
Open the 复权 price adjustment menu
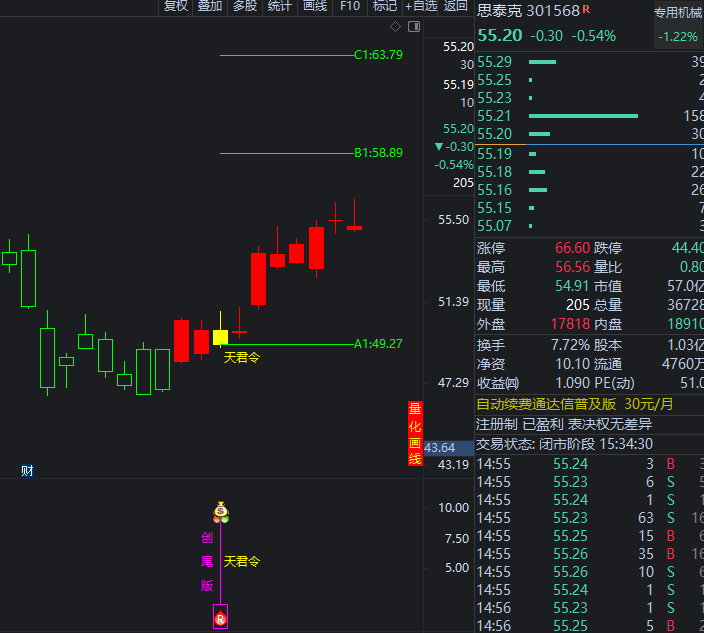click(175, 6)
